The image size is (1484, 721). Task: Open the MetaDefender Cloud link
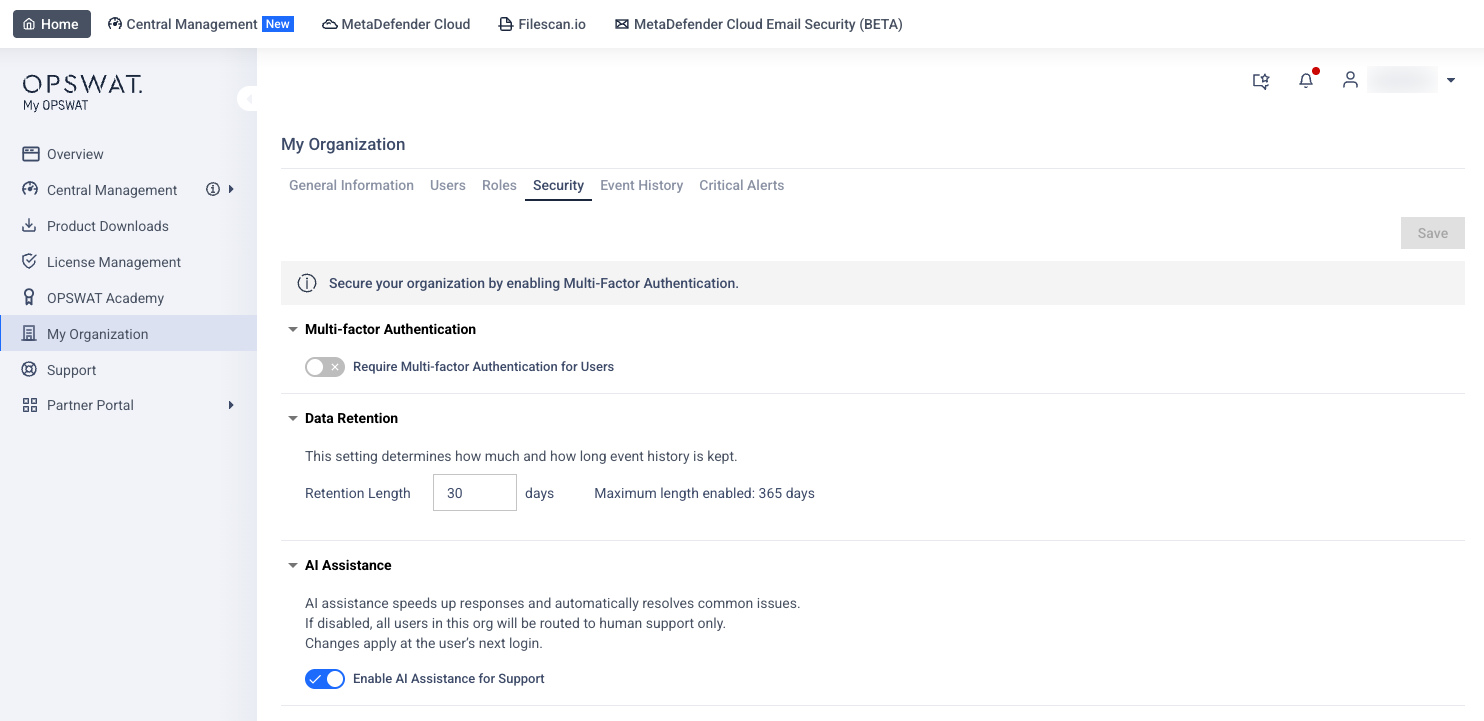coord(396,24)
